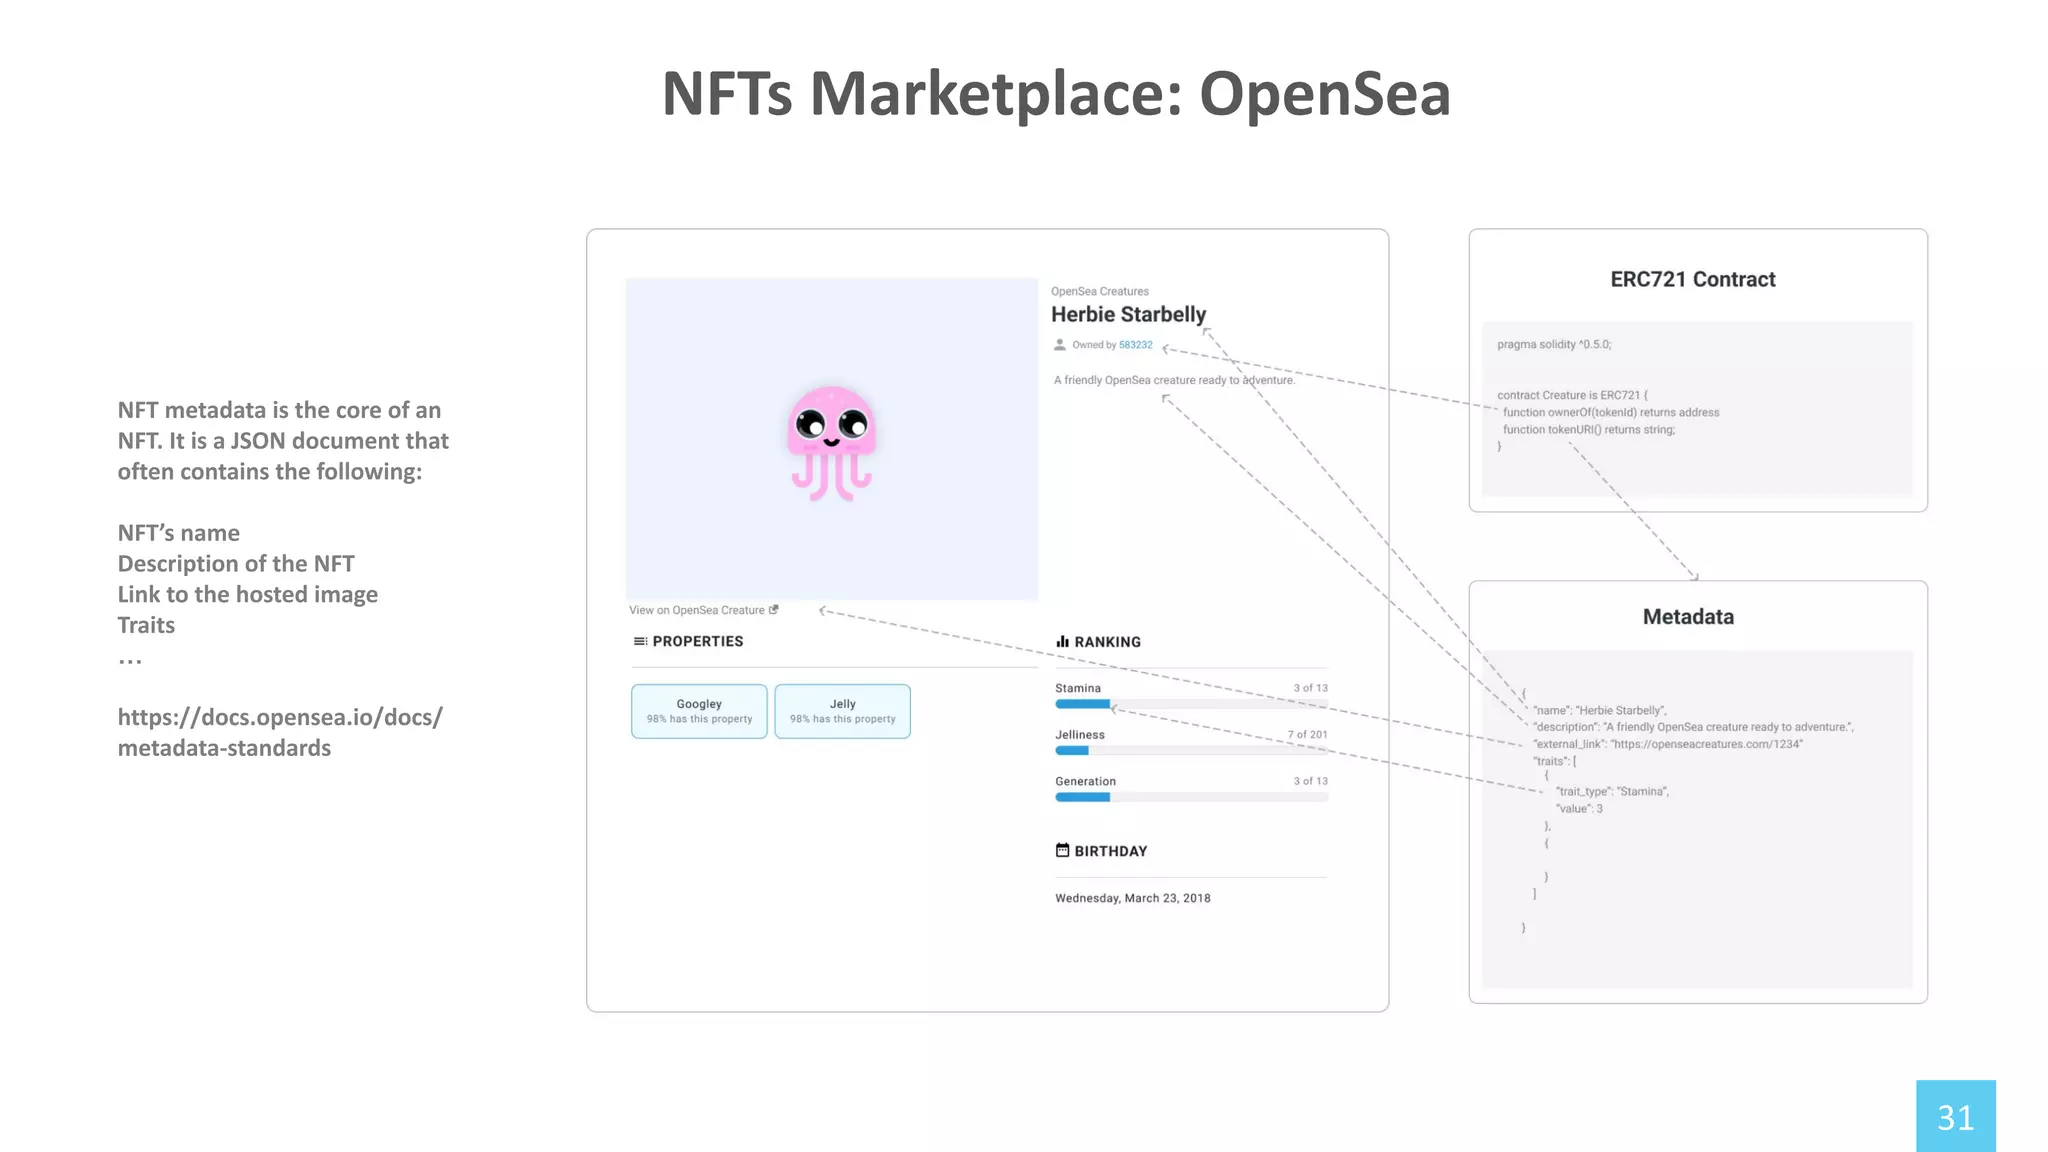Click the Birthday calendar icon
This screenshot has width=2048, height=1152.
tap(1062, 850)
